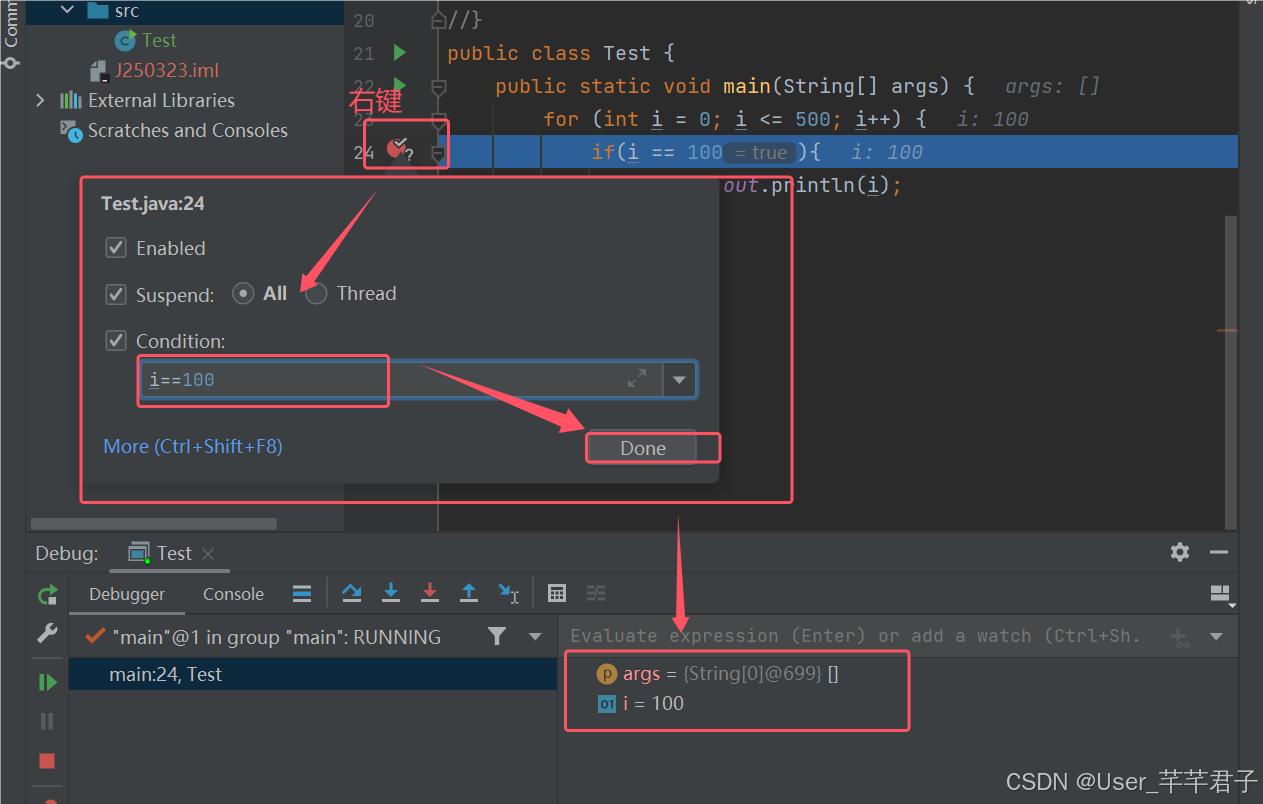This screenshot has width=1263, height=804.
Task: Switch to the Console tab
Action: pos(232,593)
